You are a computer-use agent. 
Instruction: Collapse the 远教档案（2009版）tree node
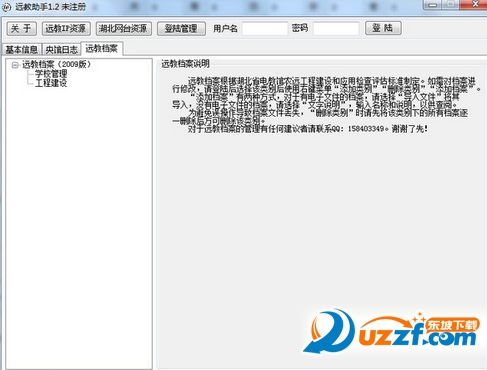click(x=15, y=65)
